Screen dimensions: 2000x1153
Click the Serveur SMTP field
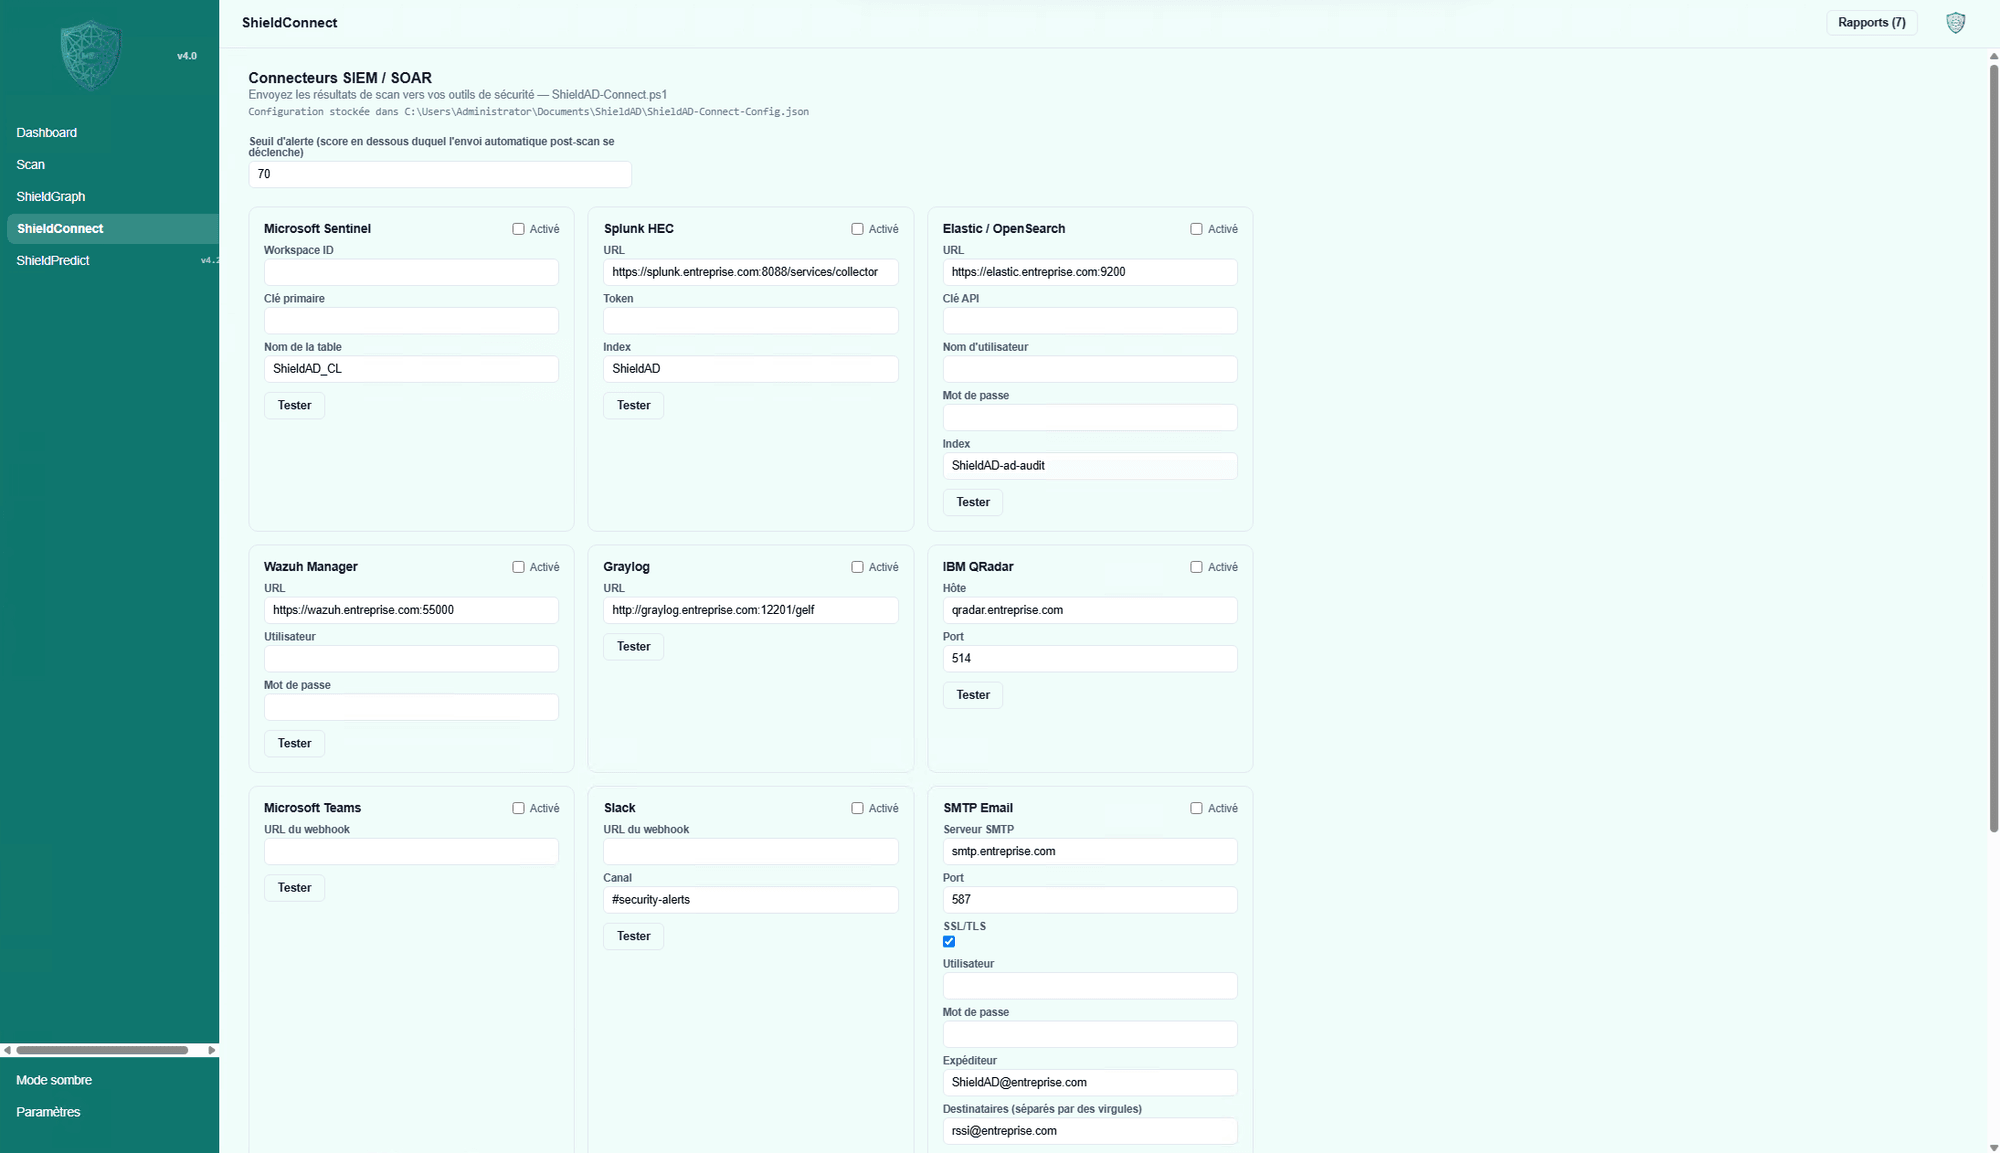[x=1090, y=851]
